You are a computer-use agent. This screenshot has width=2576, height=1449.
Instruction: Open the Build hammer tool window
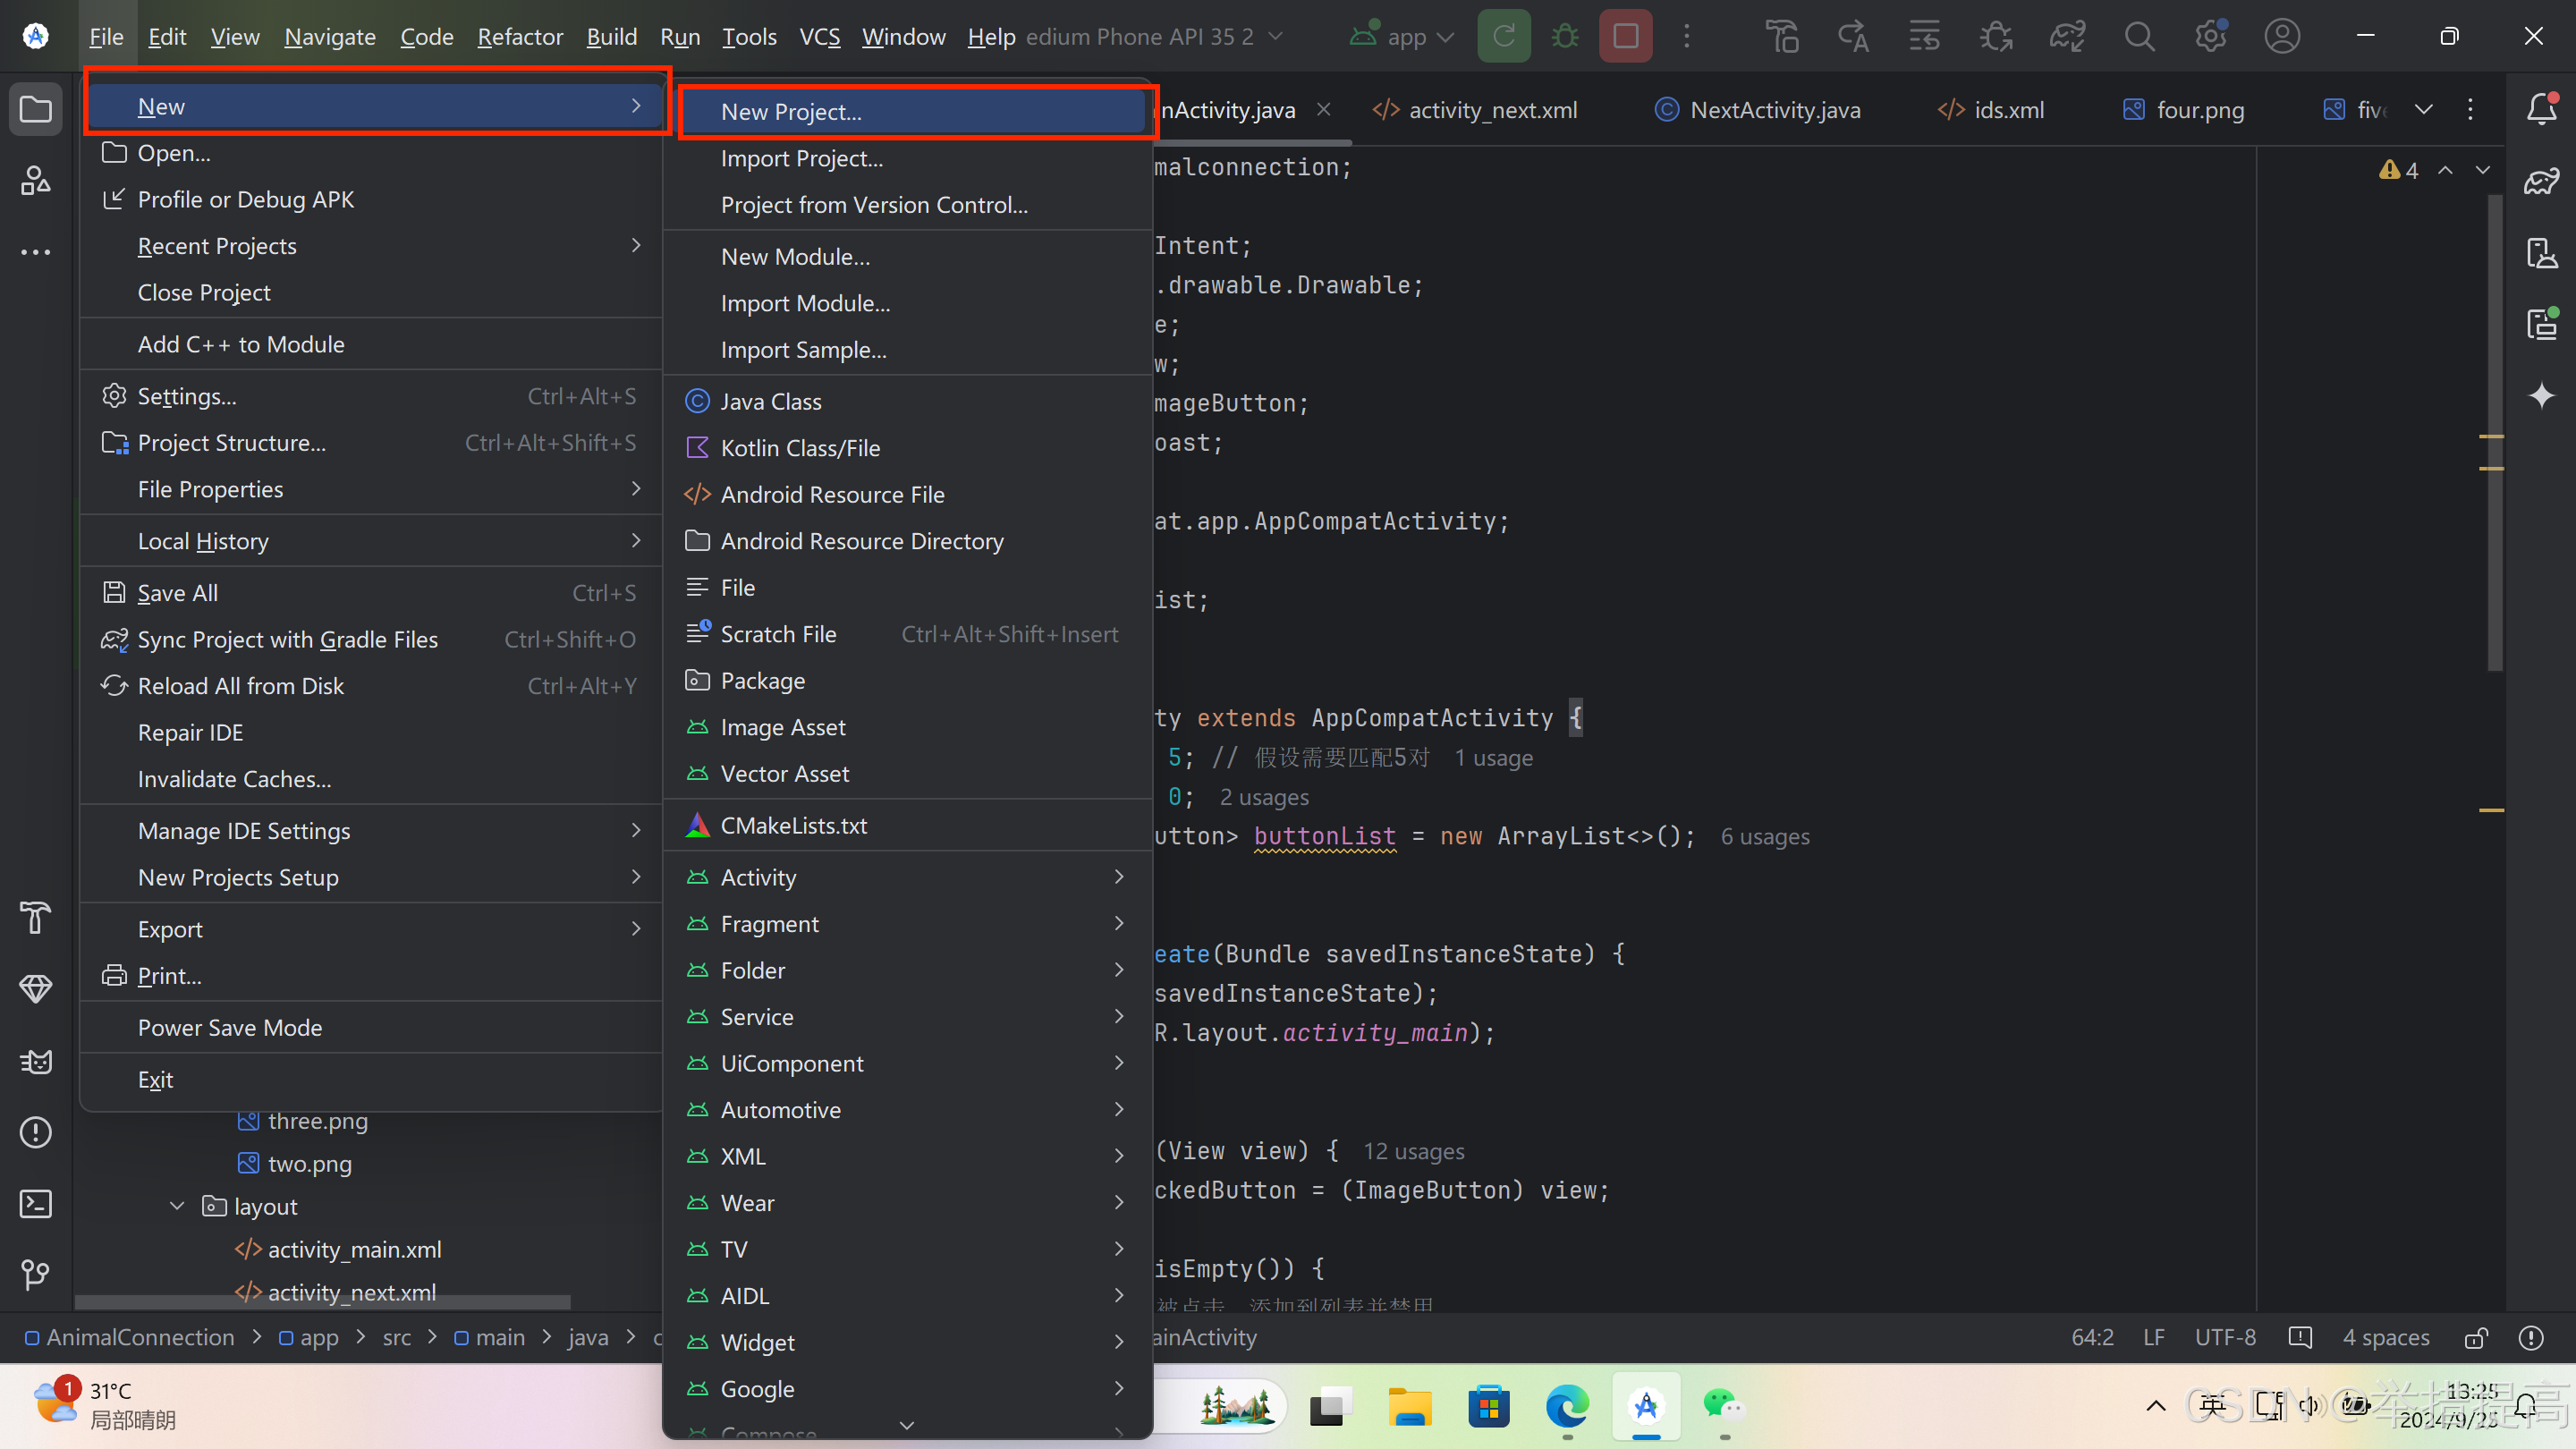point(36,917)
